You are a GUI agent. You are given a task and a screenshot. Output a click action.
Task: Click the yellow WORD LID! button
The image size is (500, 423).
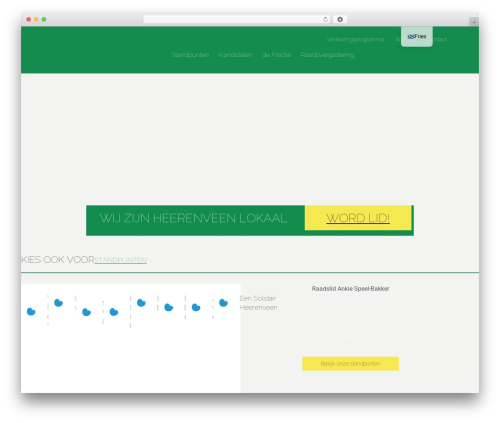coord(358,218)
